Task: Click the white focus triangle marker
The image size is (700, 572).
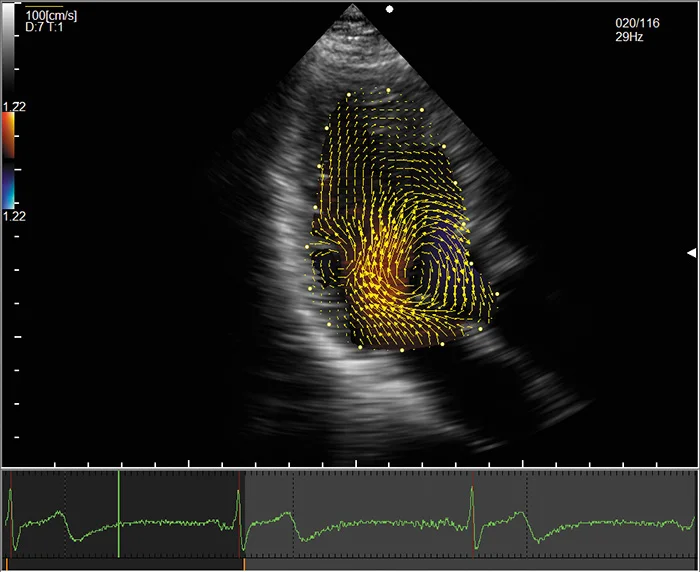Action: [x=688, y=252]
